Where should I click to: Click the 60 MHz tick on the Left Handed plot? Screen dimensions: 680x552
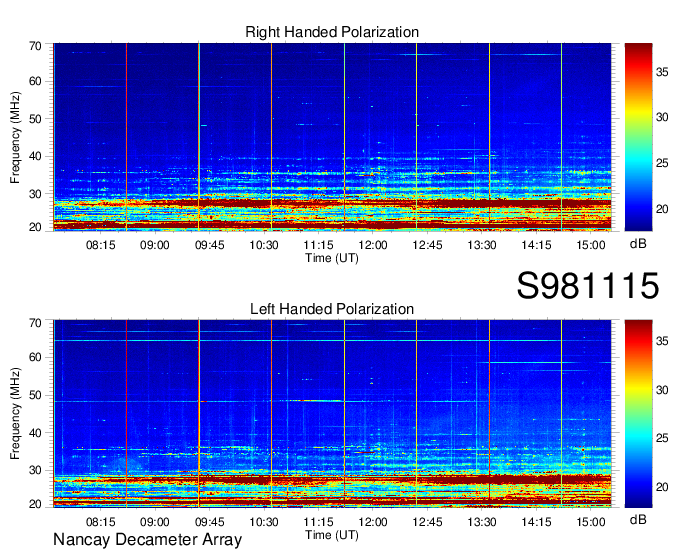35,357
